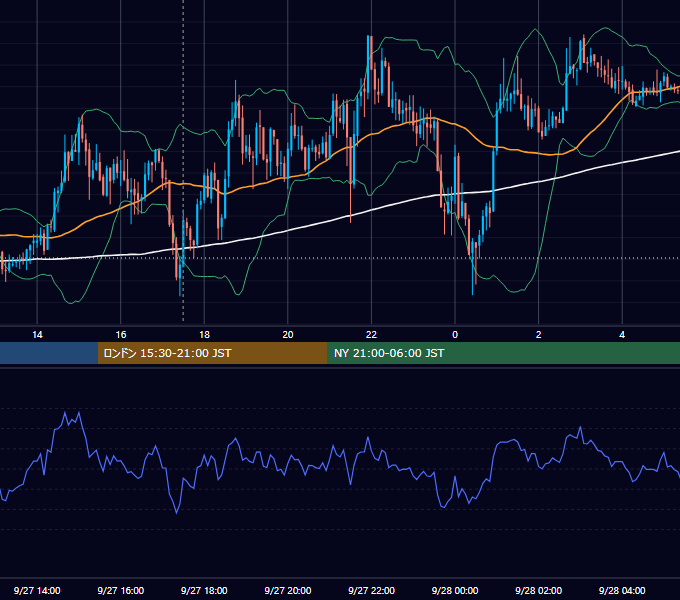Screen dimensions: 680x600
Task: Select the ロンドン 15:30-21:00 JST session bar
Action: click(212, 353)
